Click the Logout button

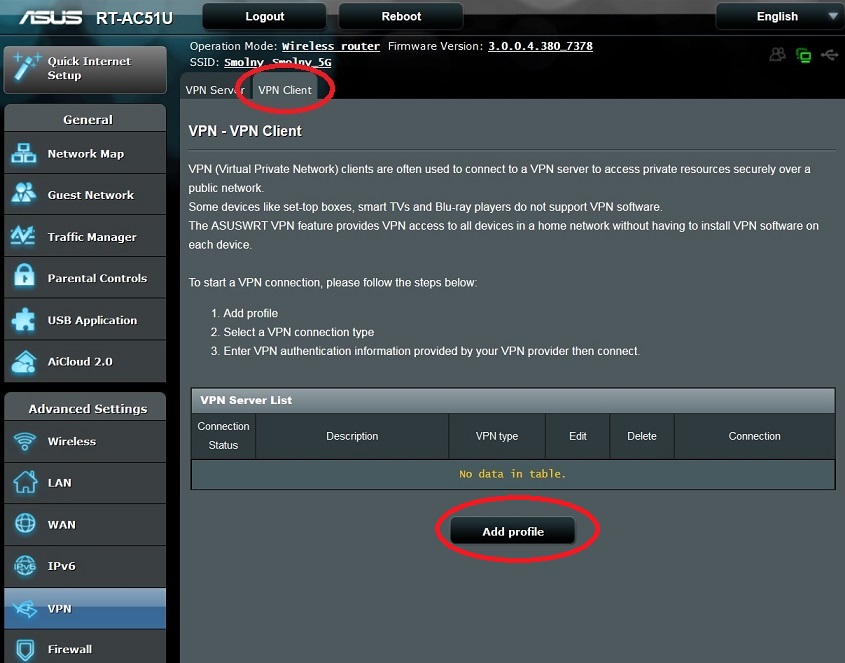265,17
